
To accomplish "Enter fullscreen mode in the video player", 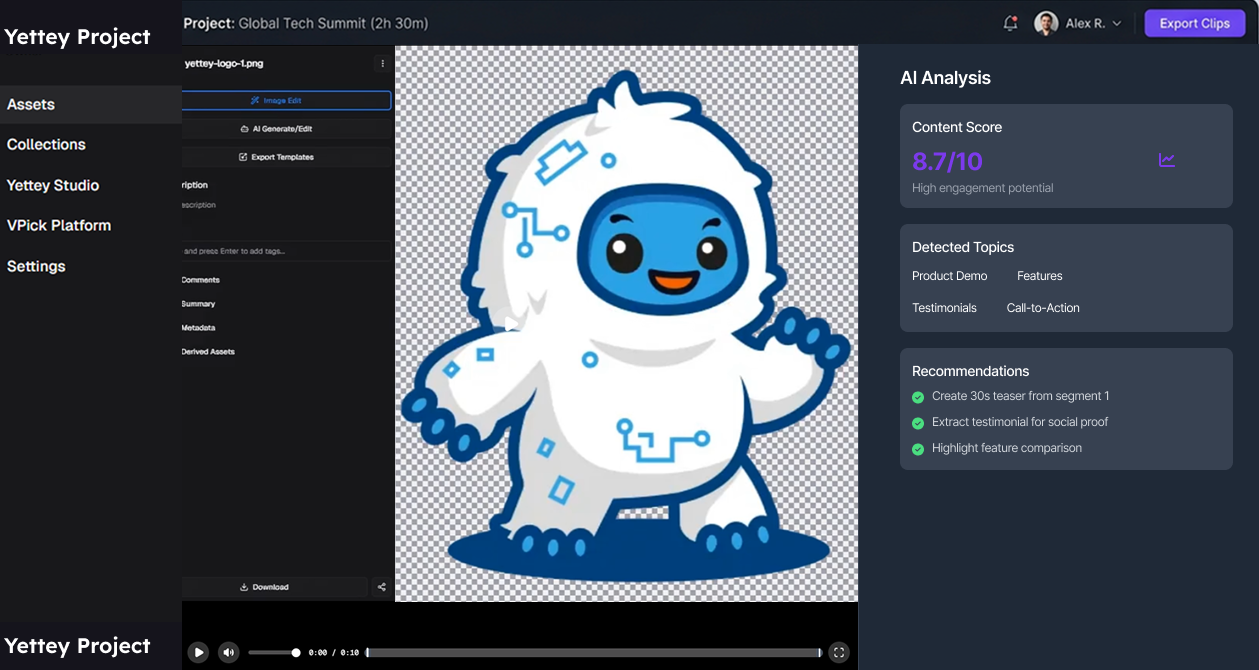I will 838,651.
